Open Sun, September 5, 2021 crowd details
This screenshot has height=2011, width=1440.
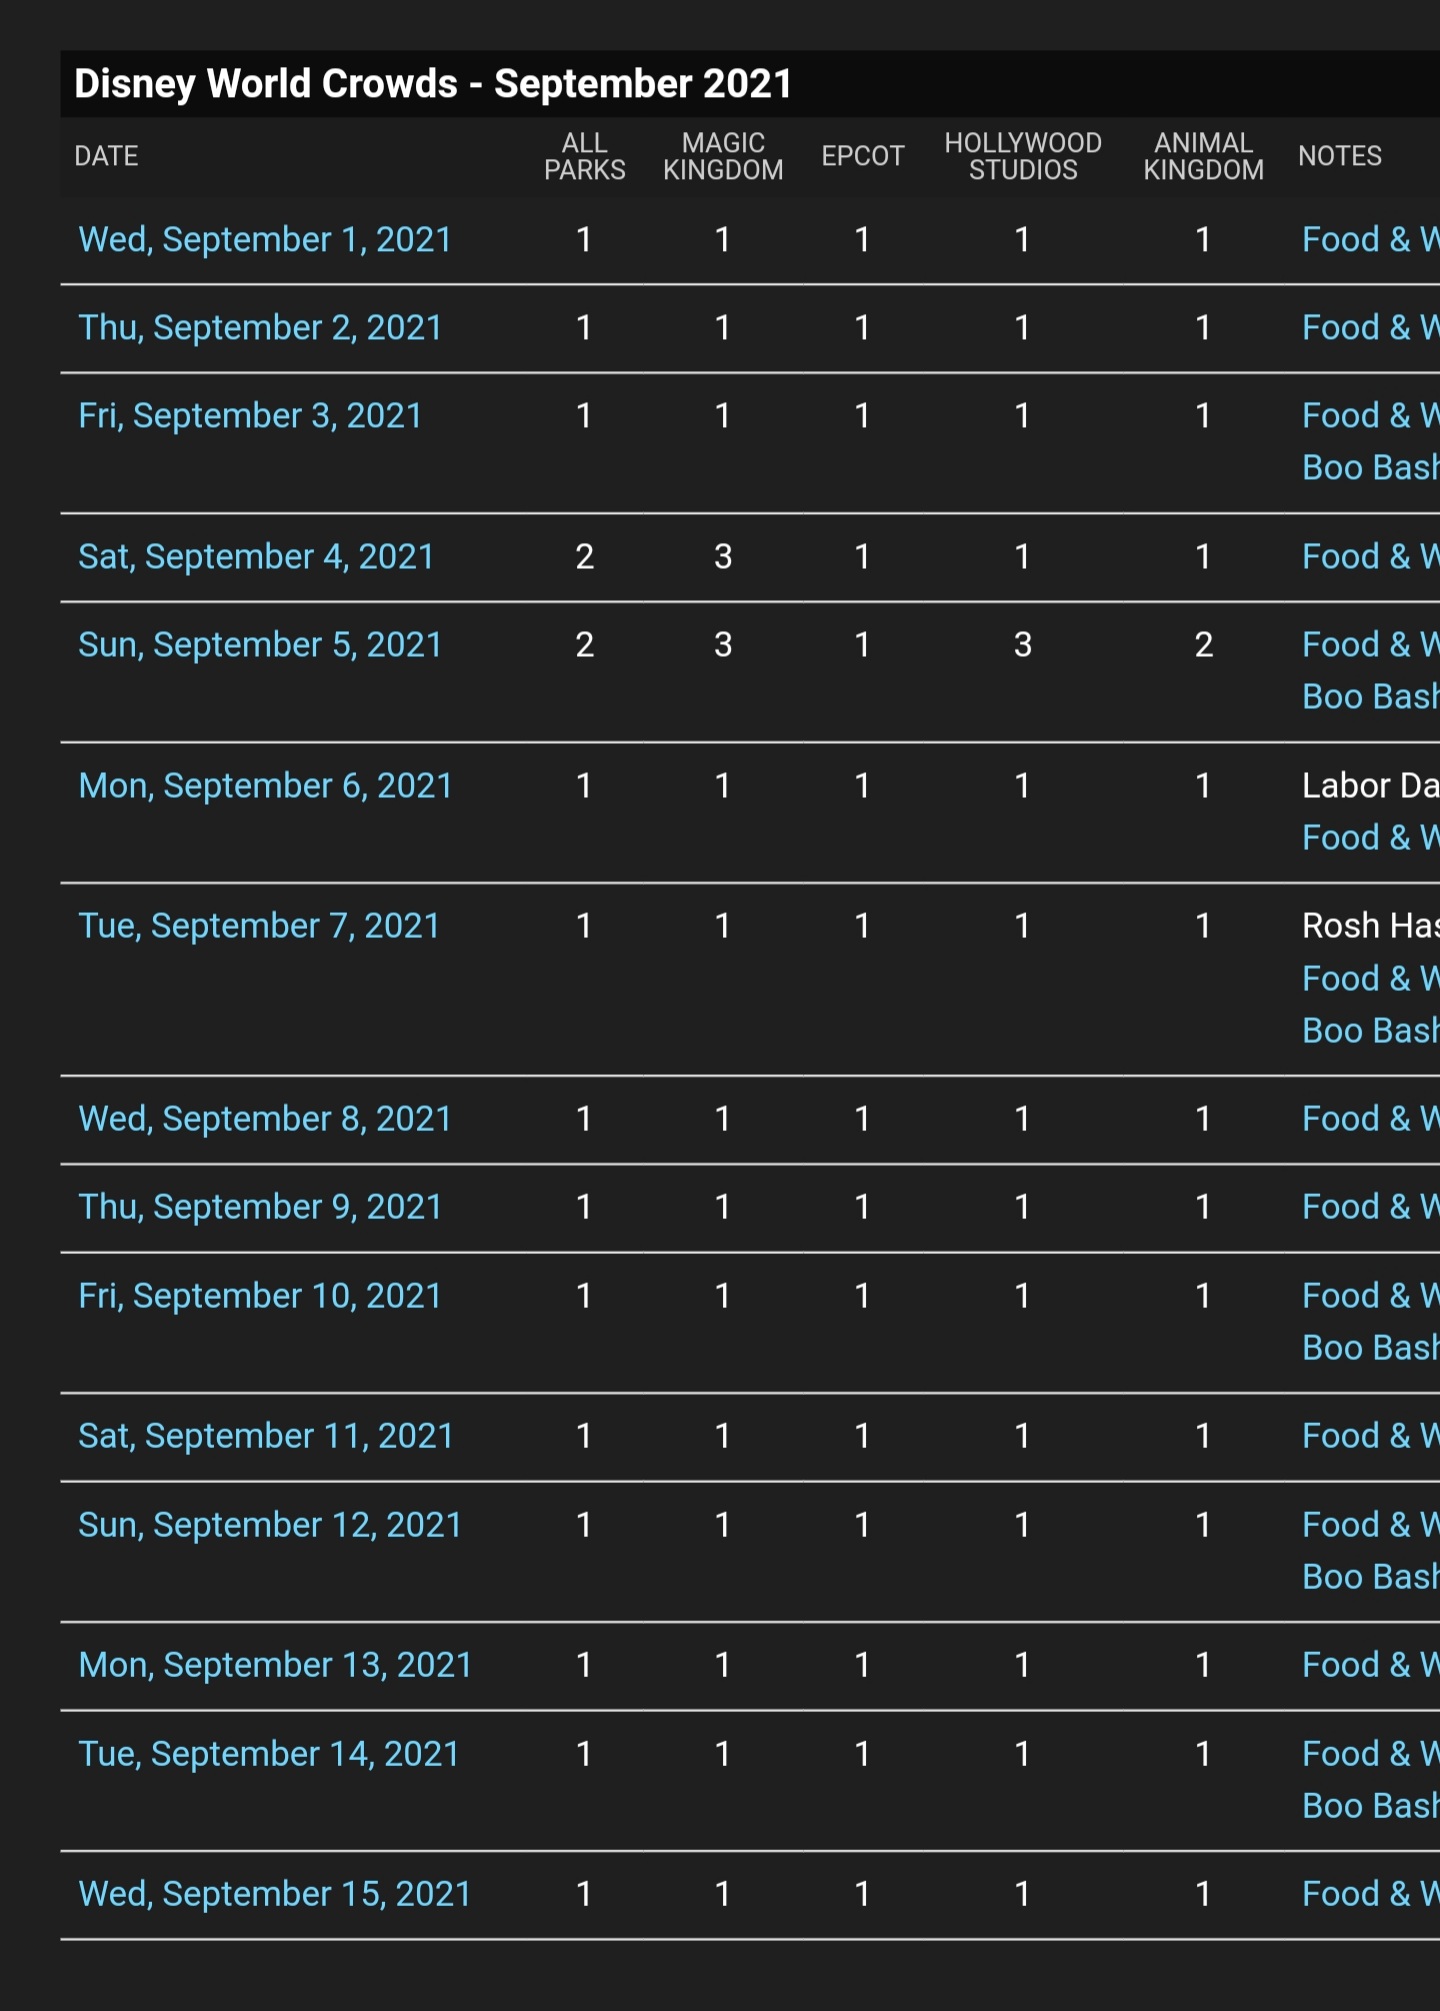(260, 645)
